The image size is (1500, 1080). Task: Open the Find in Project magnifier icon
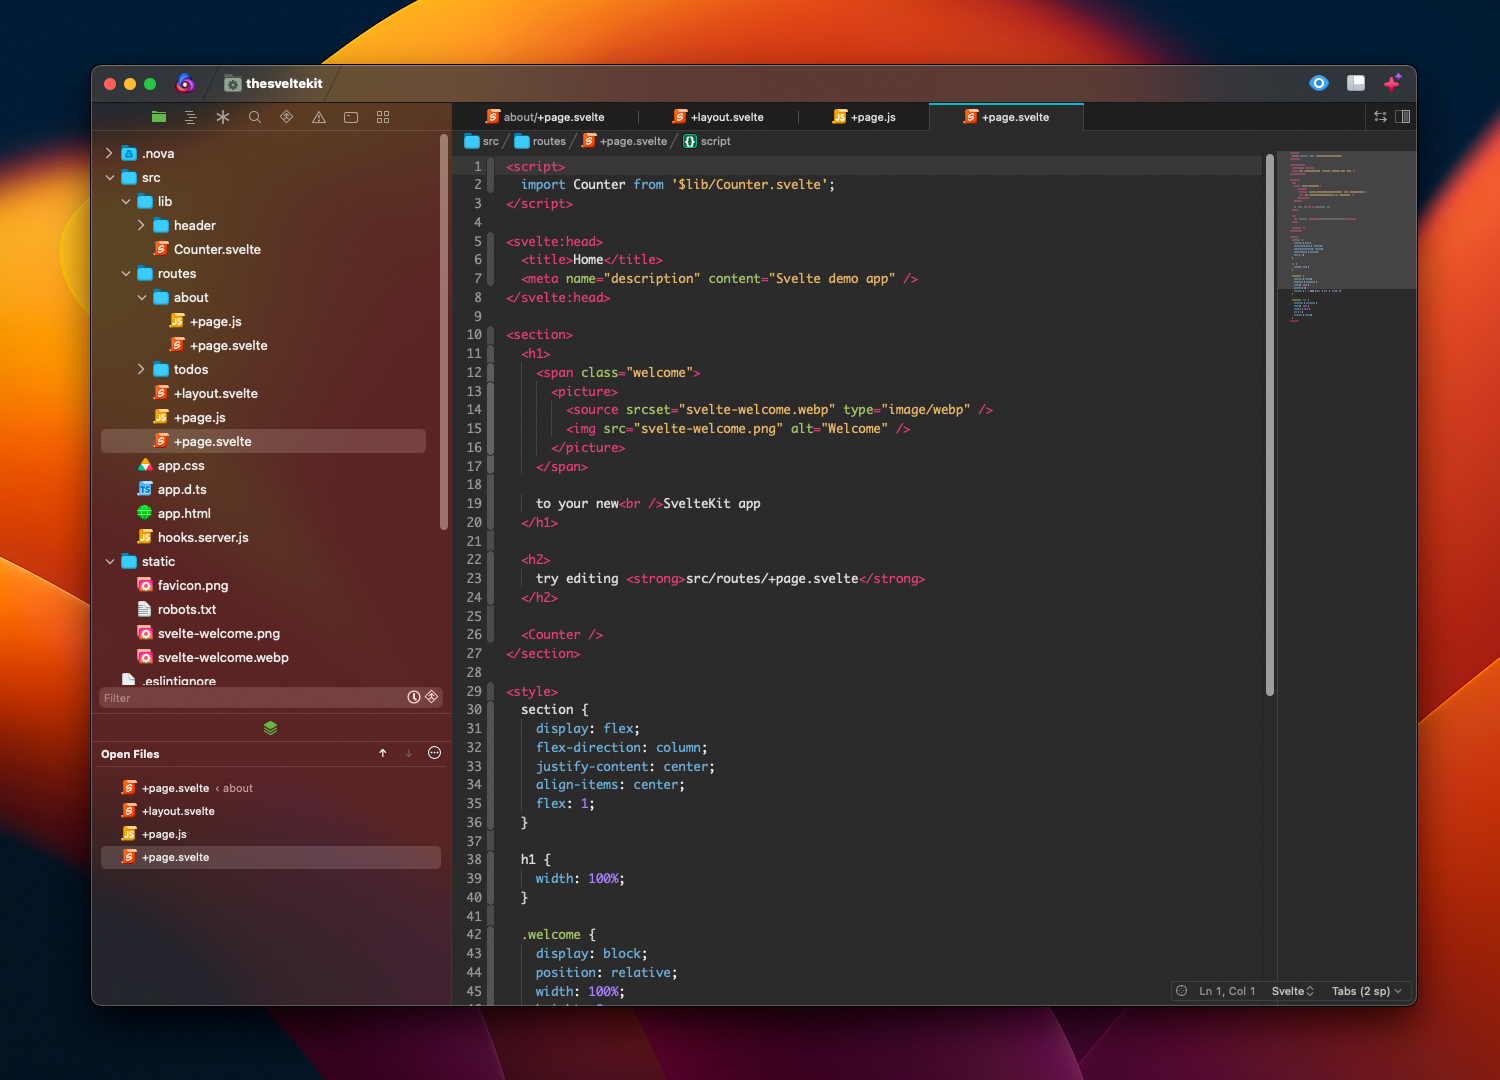click(255, 117)
